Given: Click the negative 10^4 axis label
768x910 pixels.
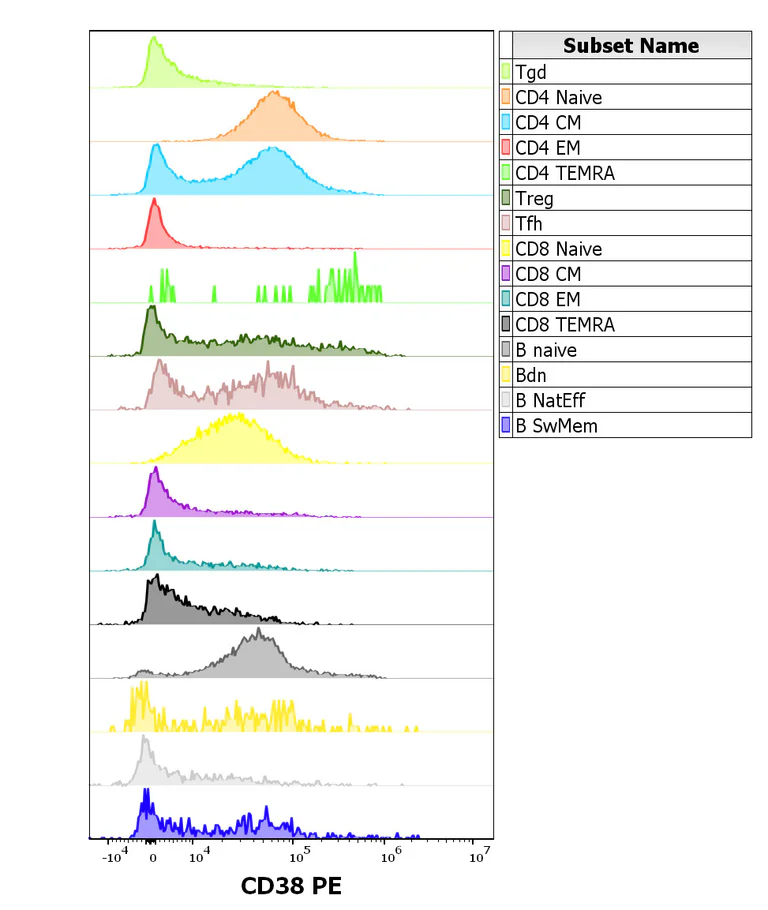Looking at the screenshot, I should click(115, 855).
